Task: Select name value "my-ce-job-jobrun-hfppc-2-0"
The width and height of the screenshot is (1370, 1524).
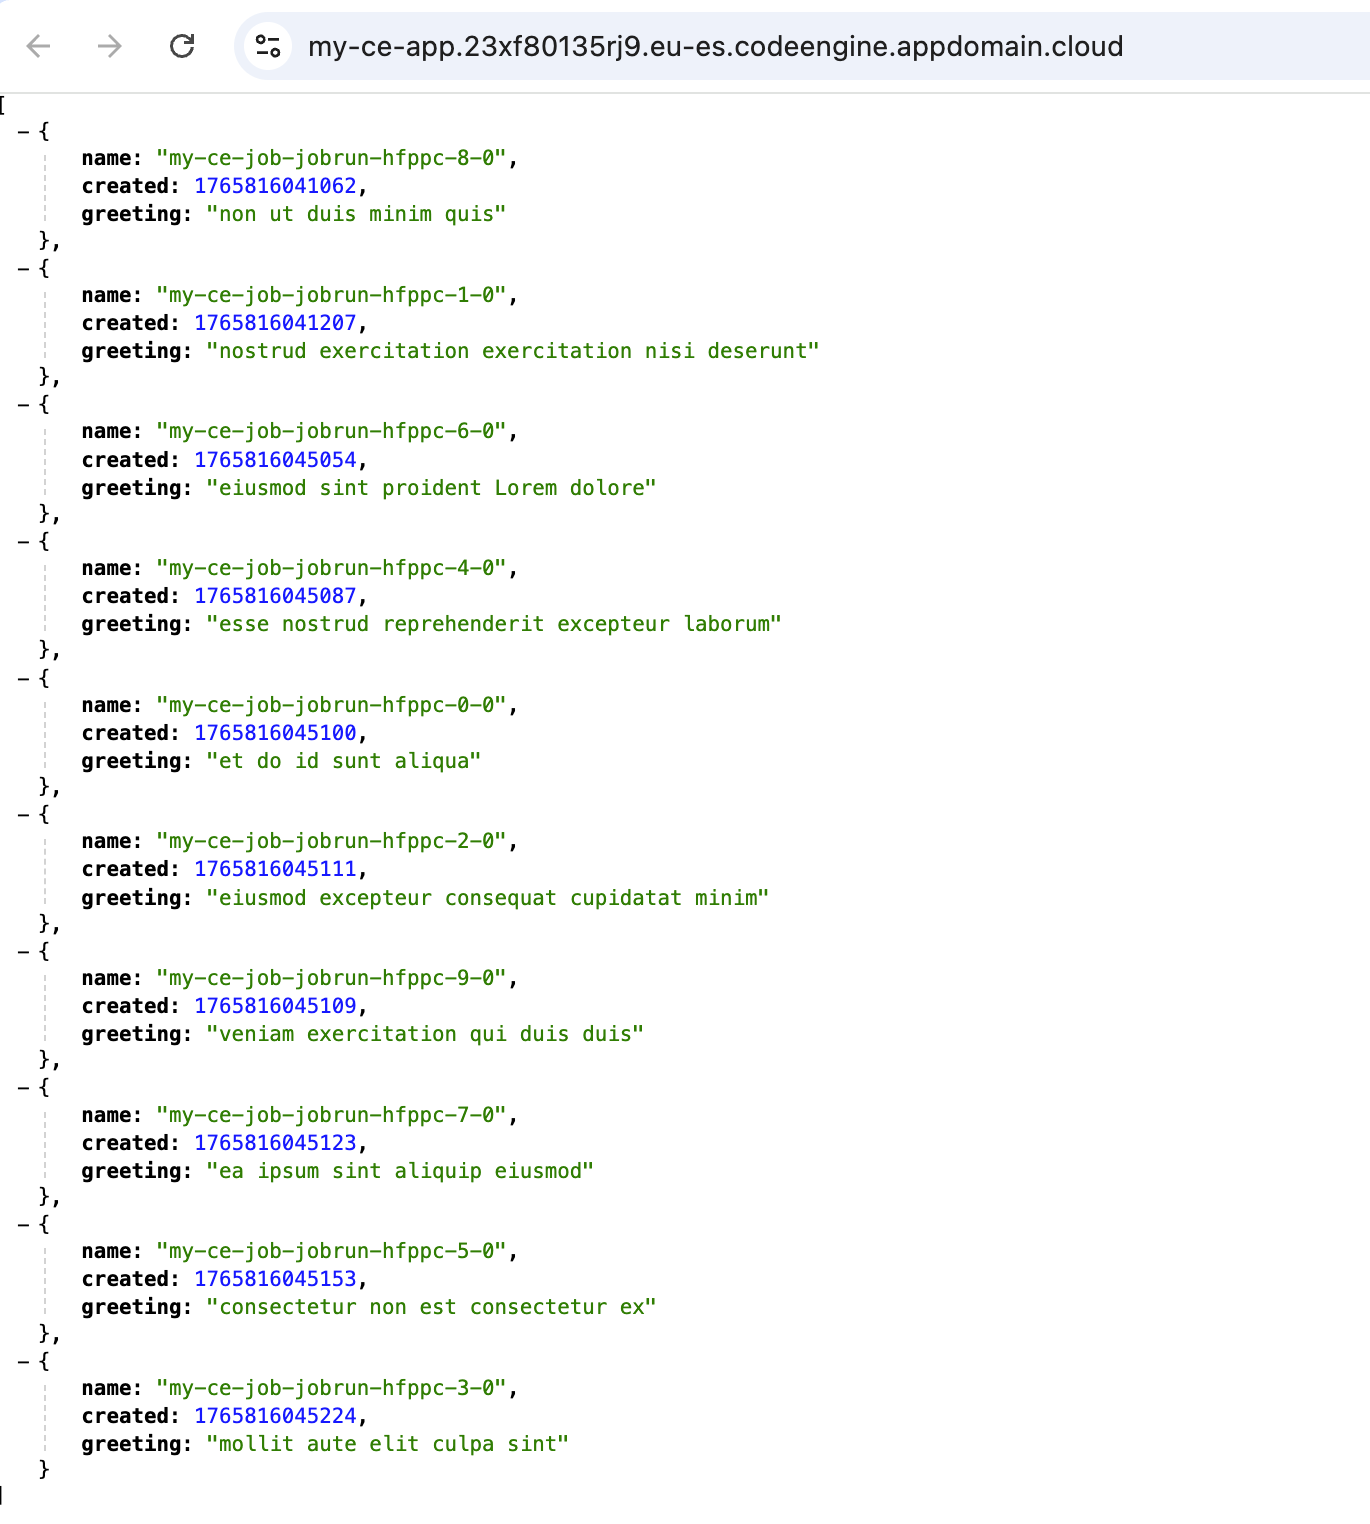Action: (x=331, y=841)
